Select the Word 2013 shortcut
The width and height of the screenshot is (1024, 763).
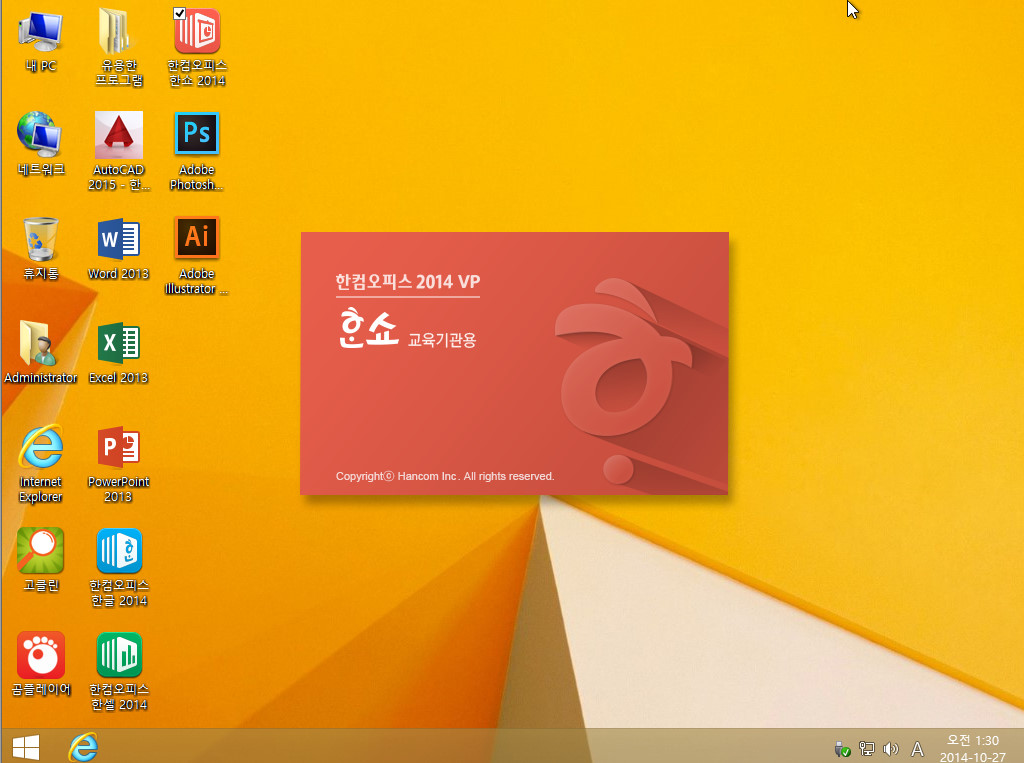pyautogui.click(x=119, y=248)
